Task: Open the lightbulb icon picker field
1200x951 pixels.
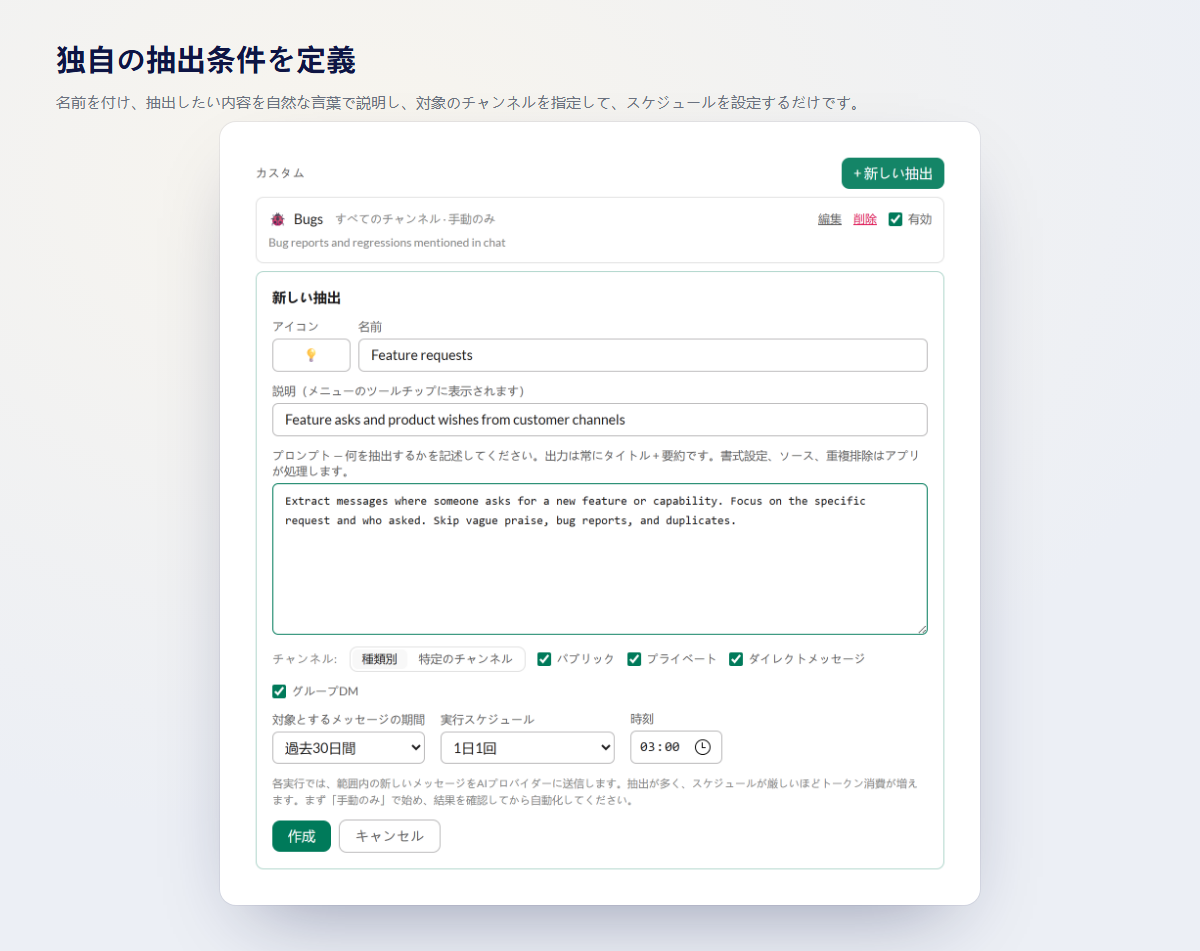Action: [311, 355]
